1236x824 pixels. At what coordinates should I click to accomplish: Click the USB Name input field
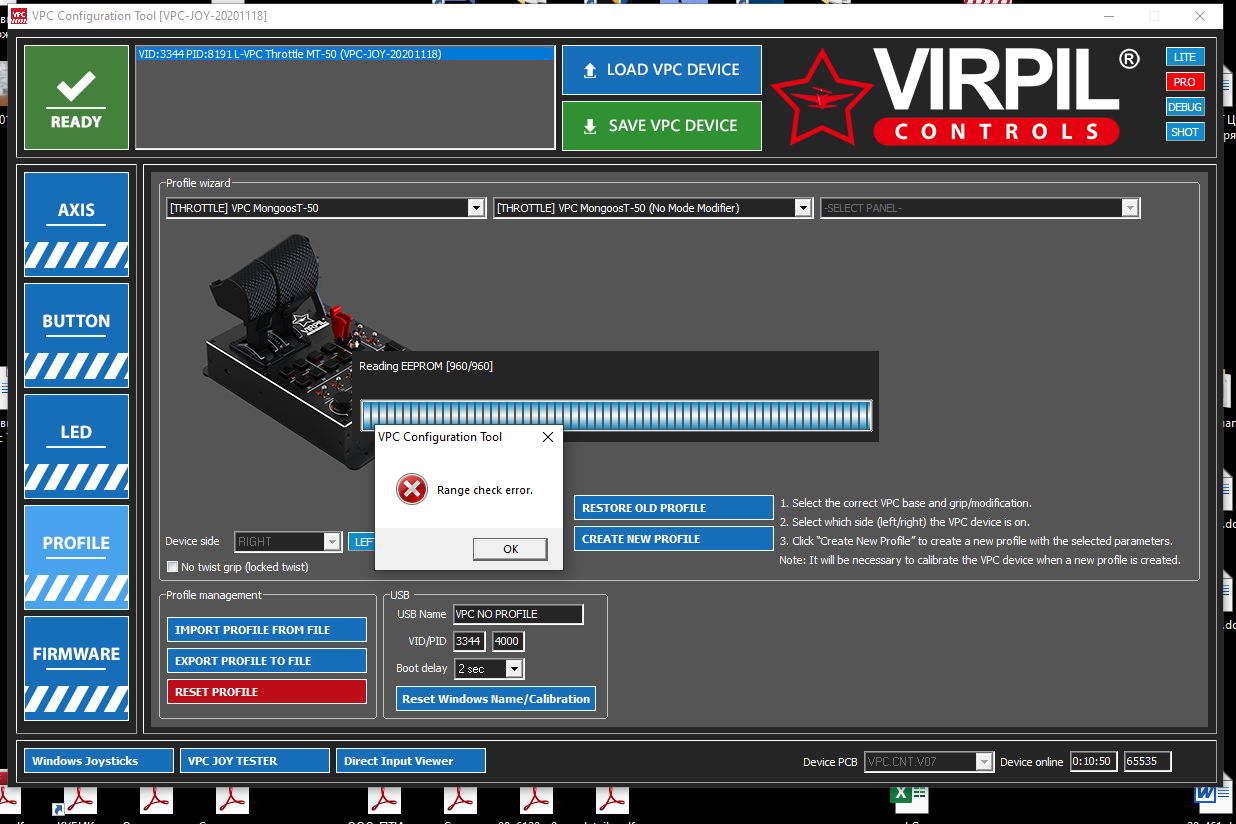click(517, 614)
